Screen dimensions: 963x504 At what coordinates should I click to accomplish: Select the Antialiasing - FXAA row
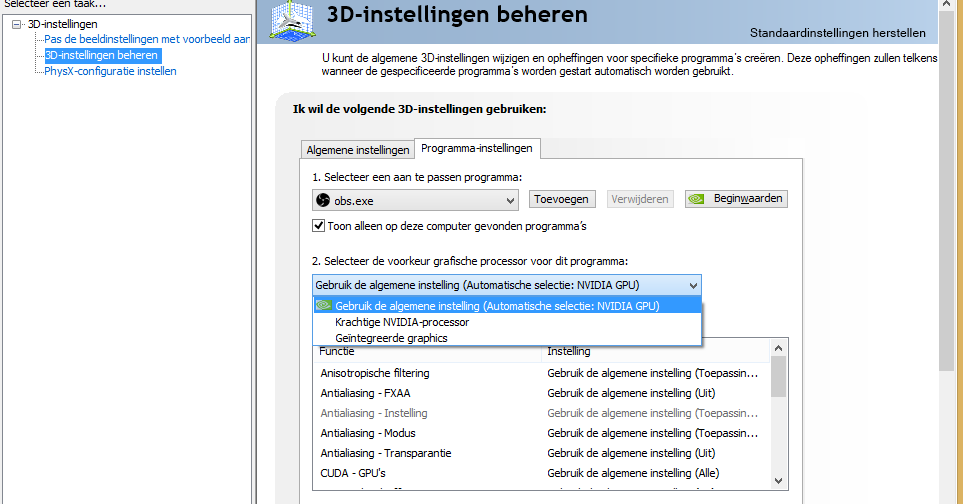(x=542, y=394)
